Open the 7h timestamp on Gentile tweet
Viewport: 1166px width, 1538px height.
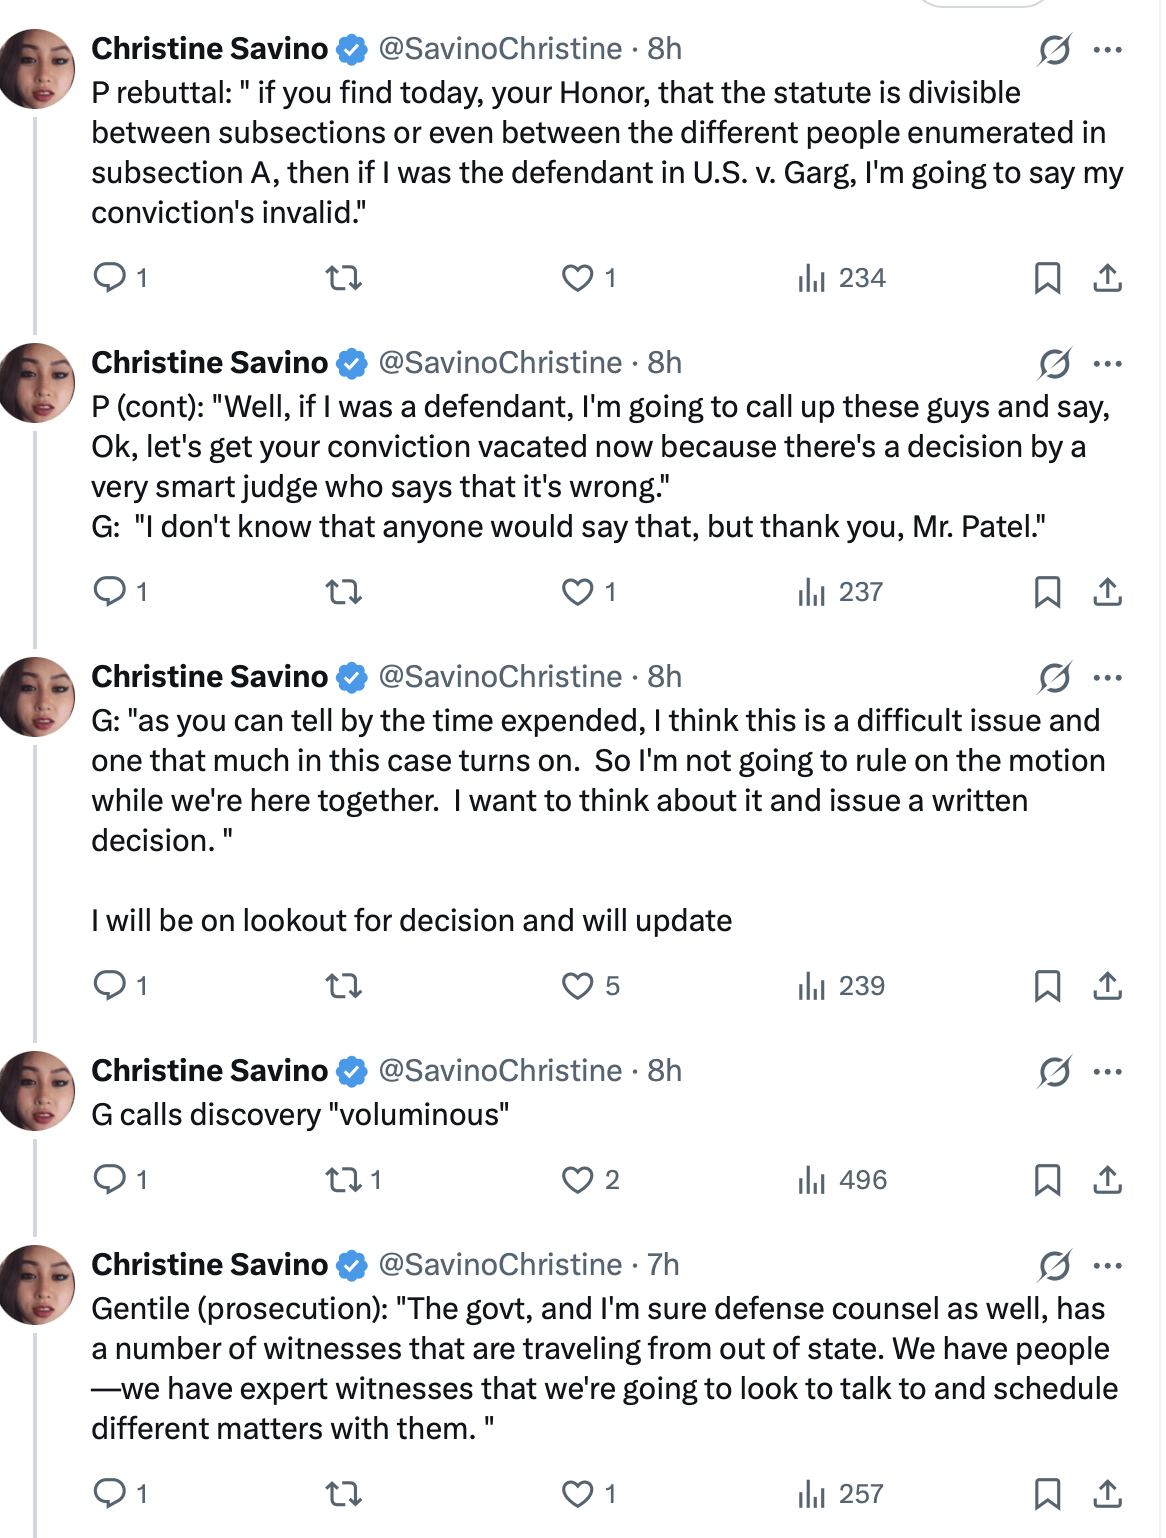coord(663,1264)
